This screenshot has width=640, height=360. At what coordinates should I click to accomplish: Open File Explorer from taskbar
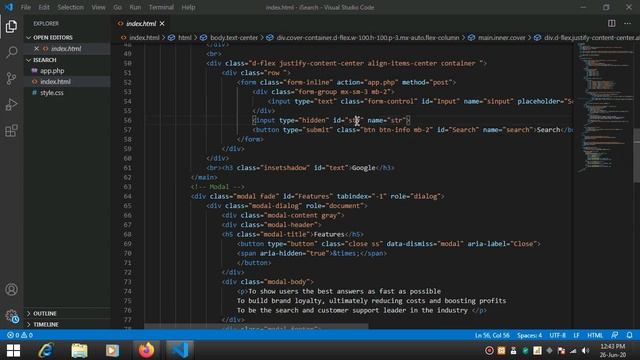point(79,351)
